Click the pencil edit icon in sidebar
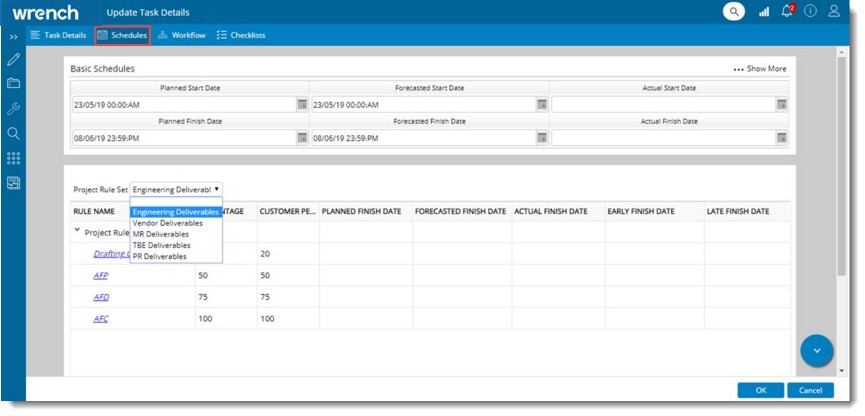Viewport: 865px width, 416px height. (x=13, y=60)
